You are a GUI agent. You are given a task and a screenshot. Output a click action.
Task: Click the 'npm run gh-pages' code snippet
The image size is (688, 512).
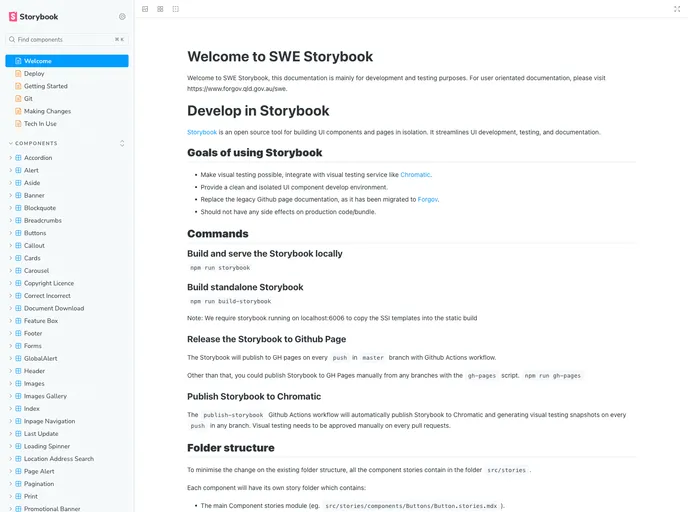click(552, 376)
